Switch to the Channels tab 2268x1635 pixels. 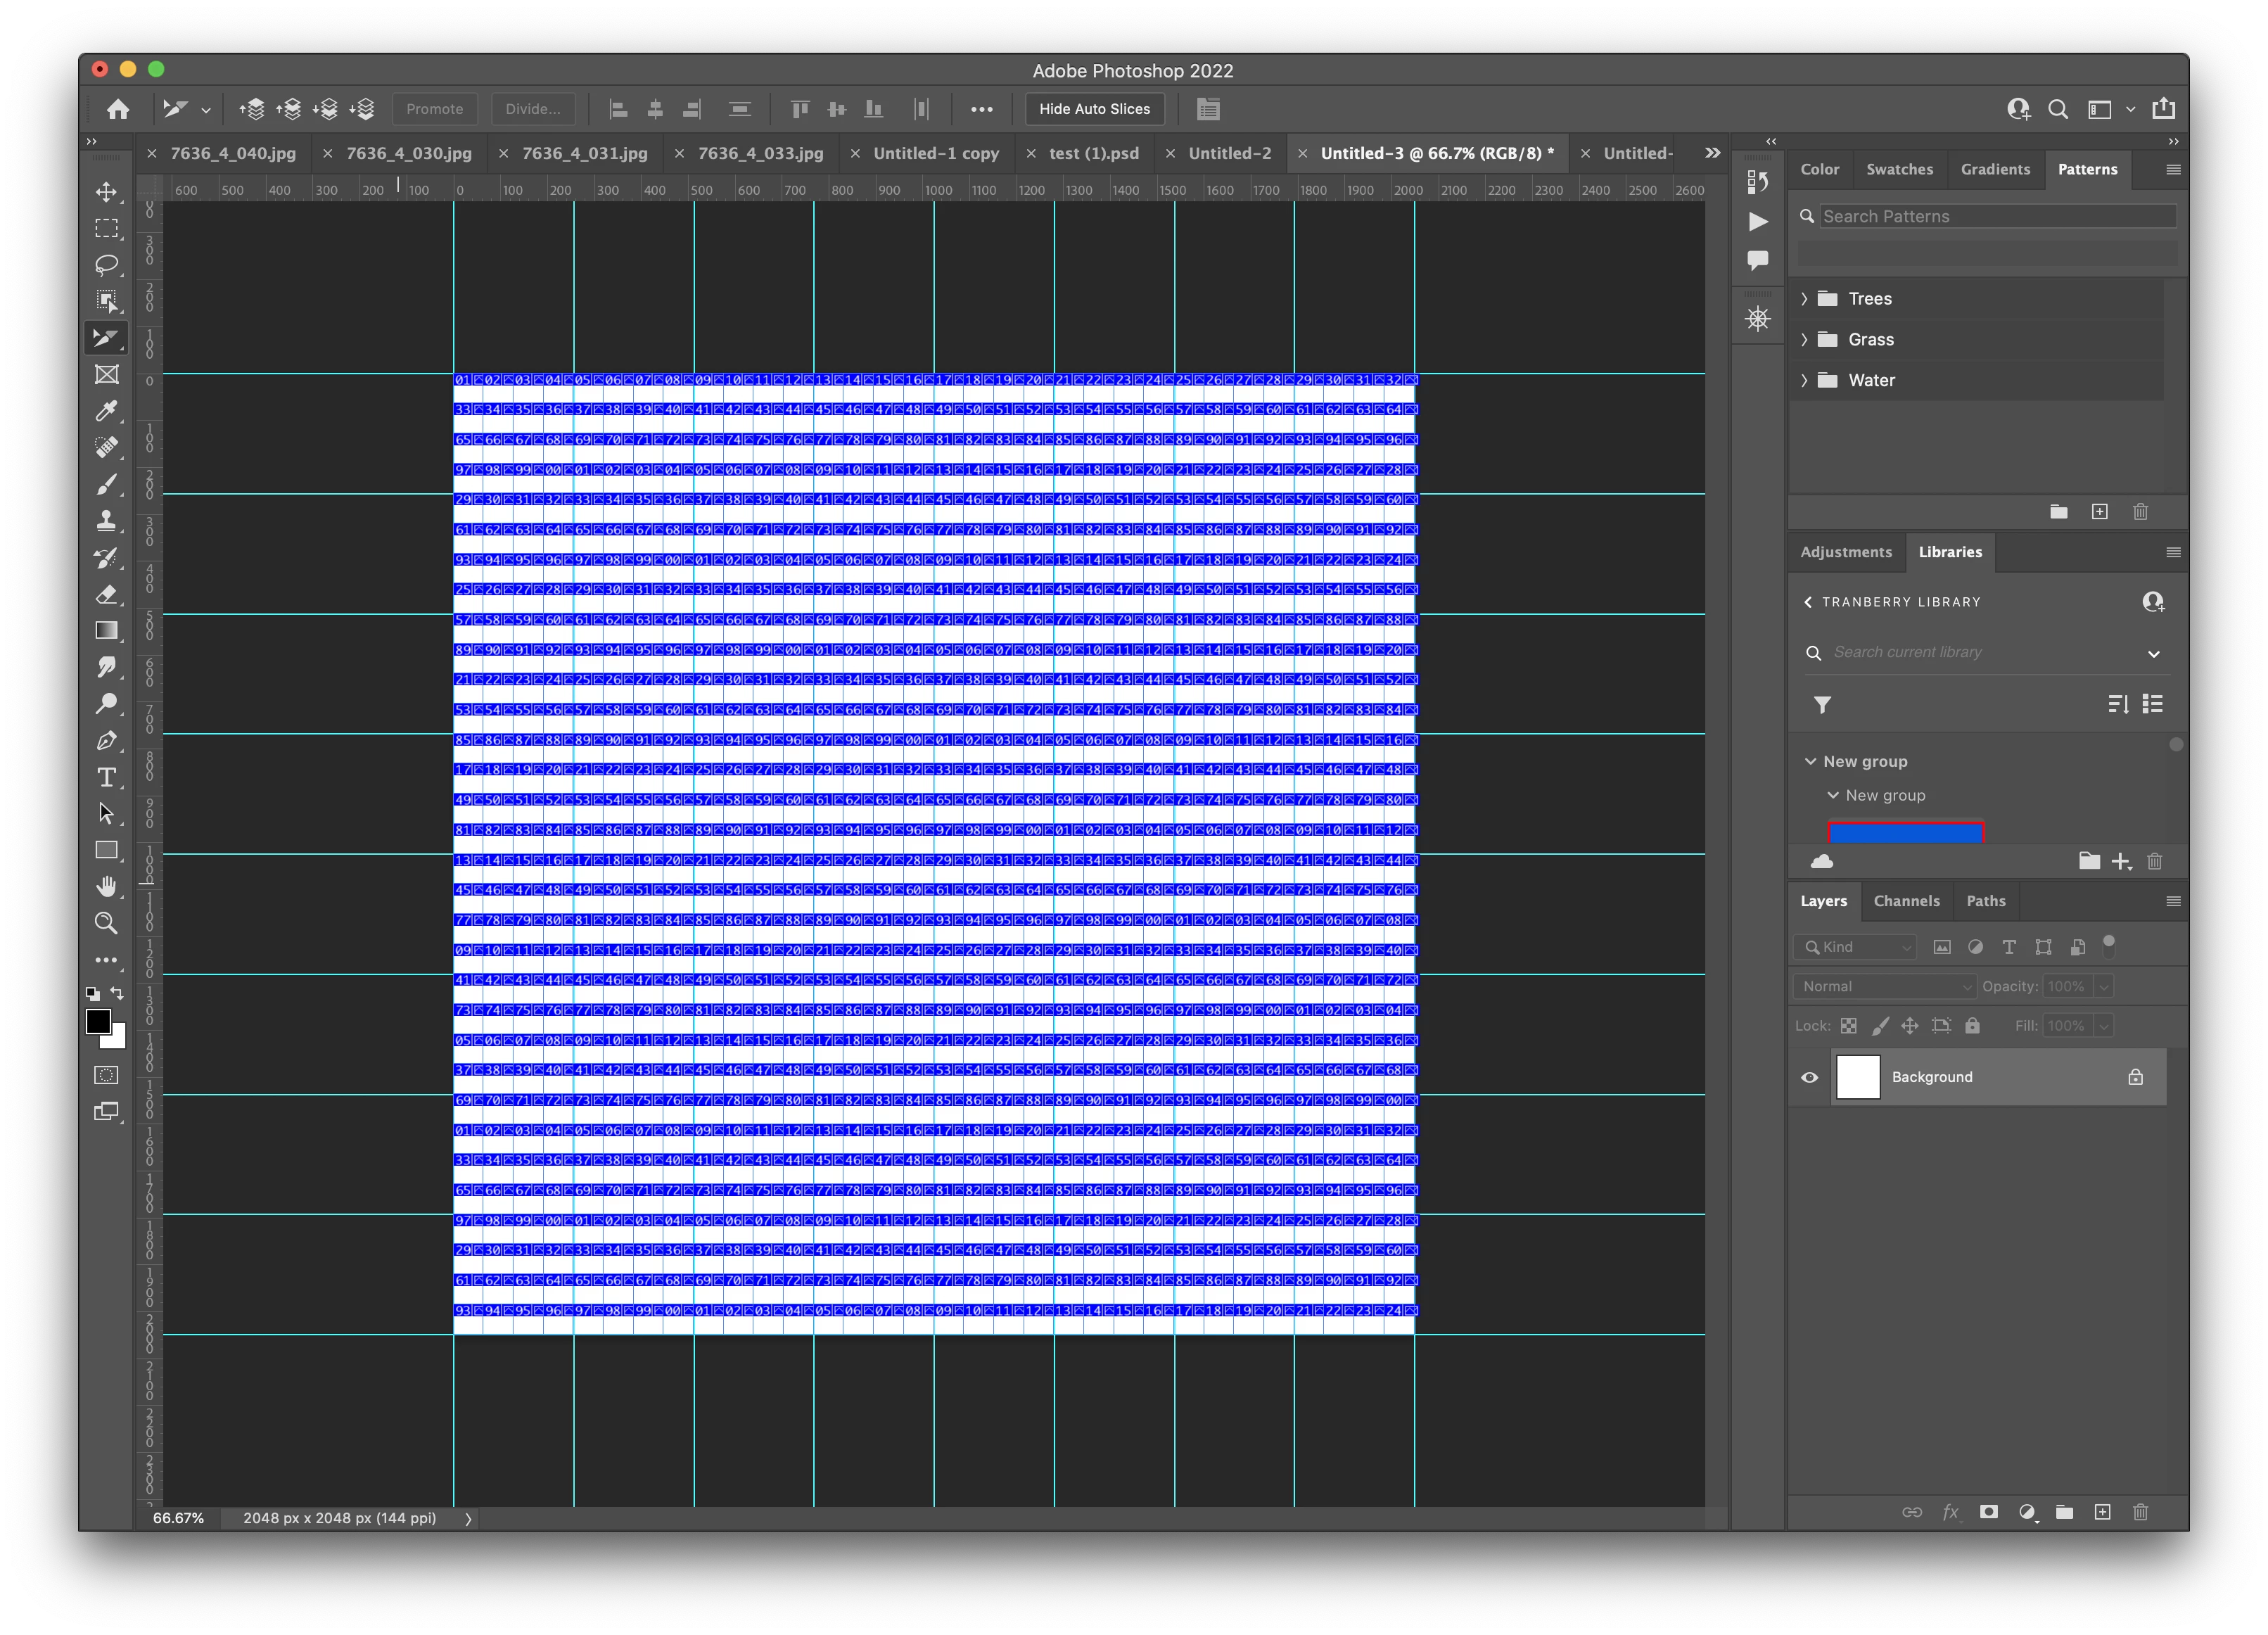pos(1906,901)
